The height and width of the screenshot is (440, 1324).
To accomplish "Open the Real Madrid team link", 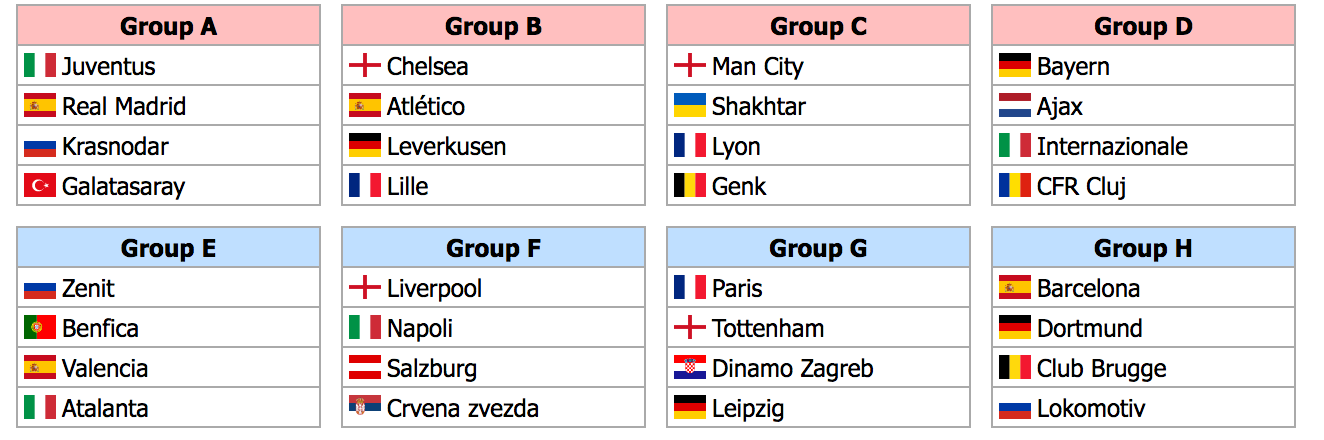I will (124, 106).
